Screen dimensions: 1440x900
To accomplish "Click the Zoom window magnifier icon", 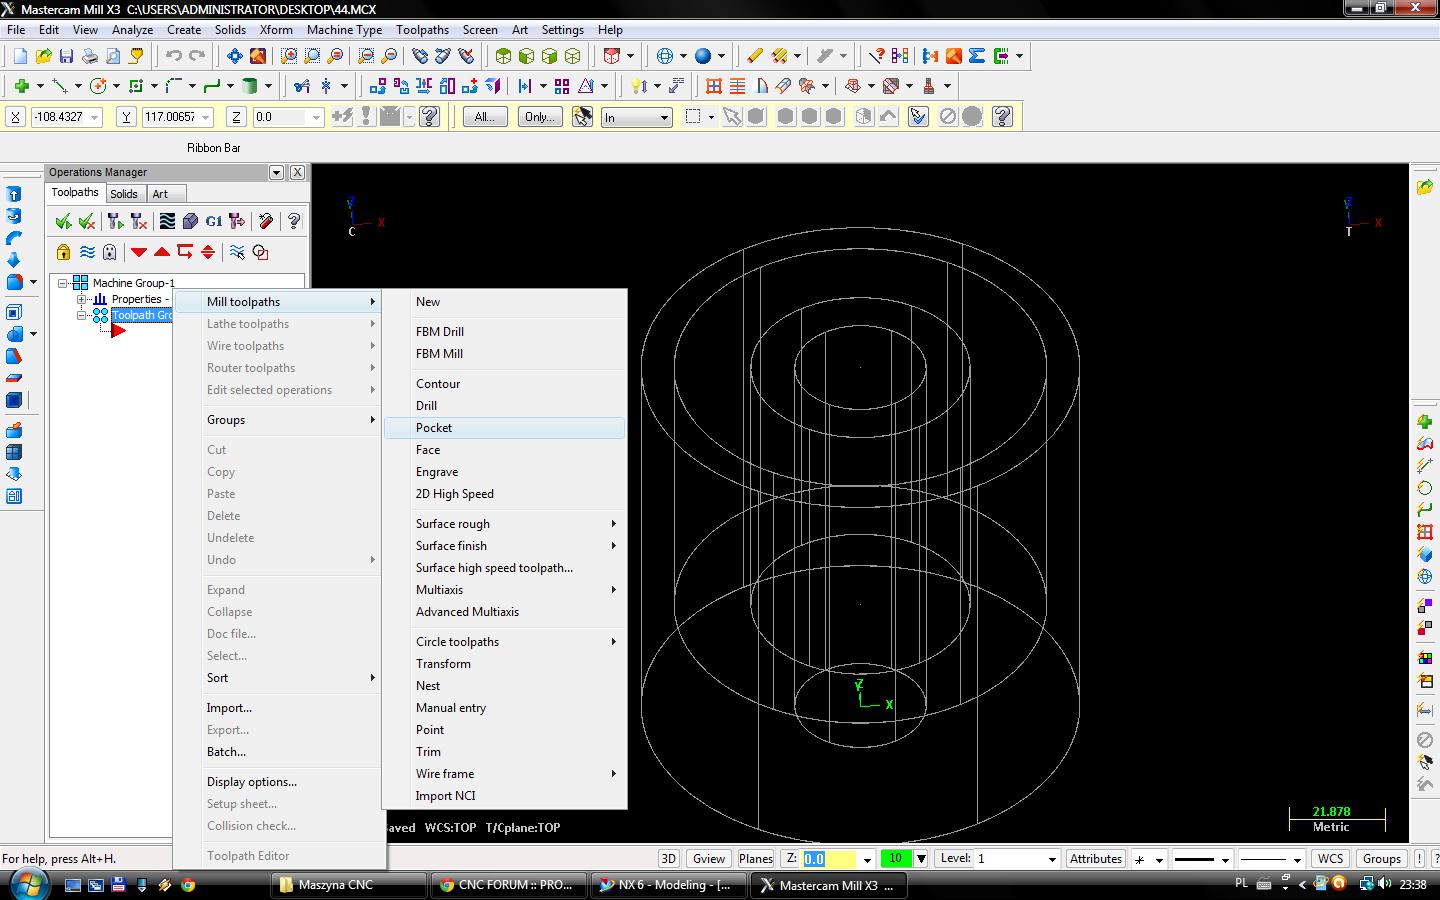I will [x=289, y=56].
